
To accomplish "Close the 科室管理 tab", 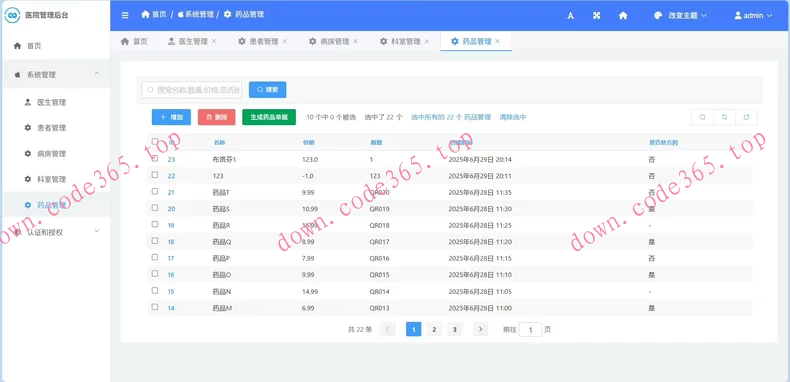I will click(427, 41).
